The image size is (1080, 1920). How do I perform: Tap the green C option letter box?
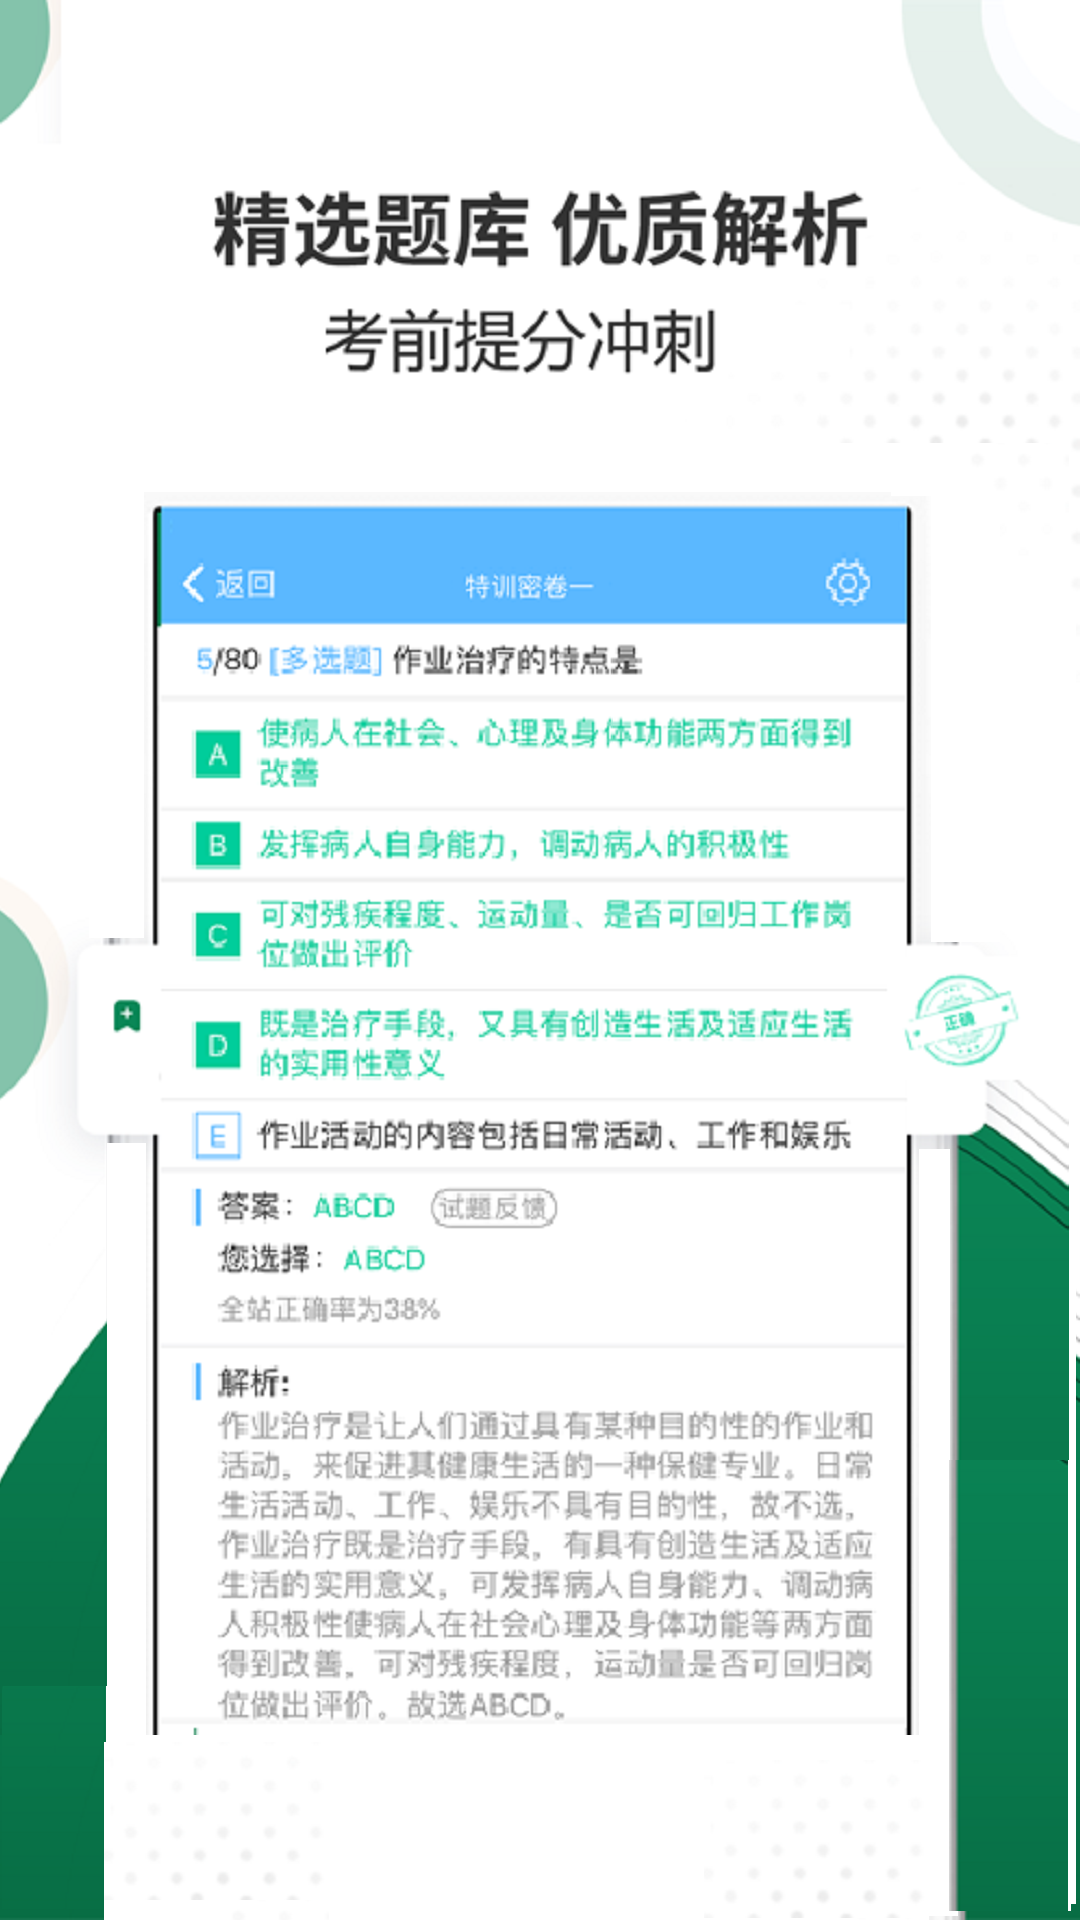217,936
